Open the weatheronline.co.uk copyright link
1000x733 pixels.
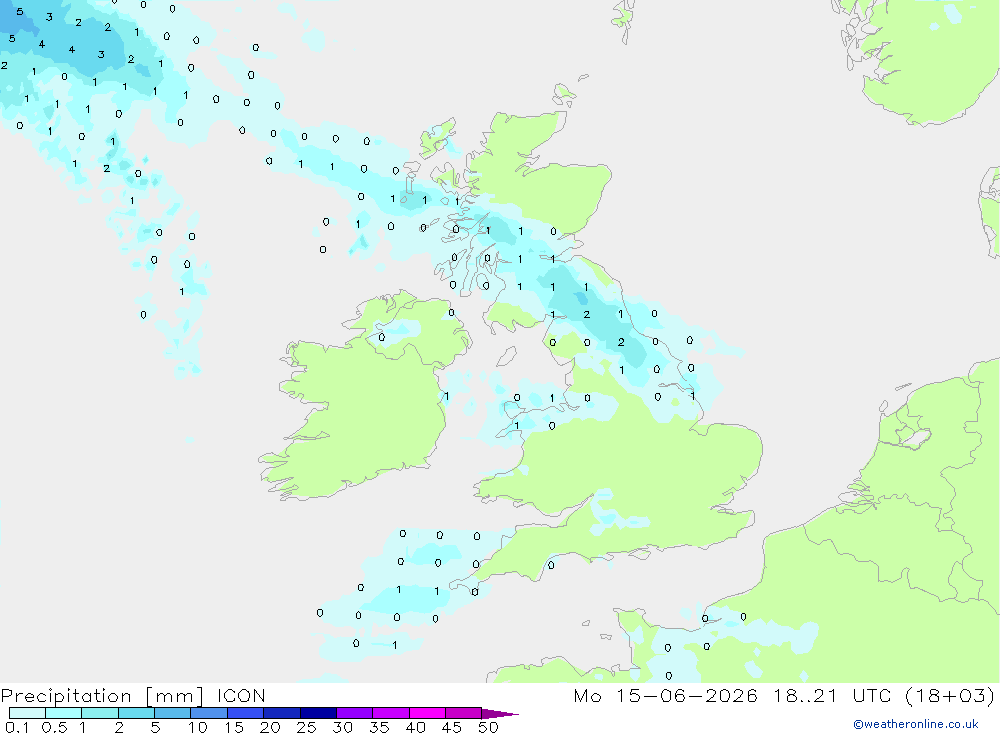tap(915, 724)
